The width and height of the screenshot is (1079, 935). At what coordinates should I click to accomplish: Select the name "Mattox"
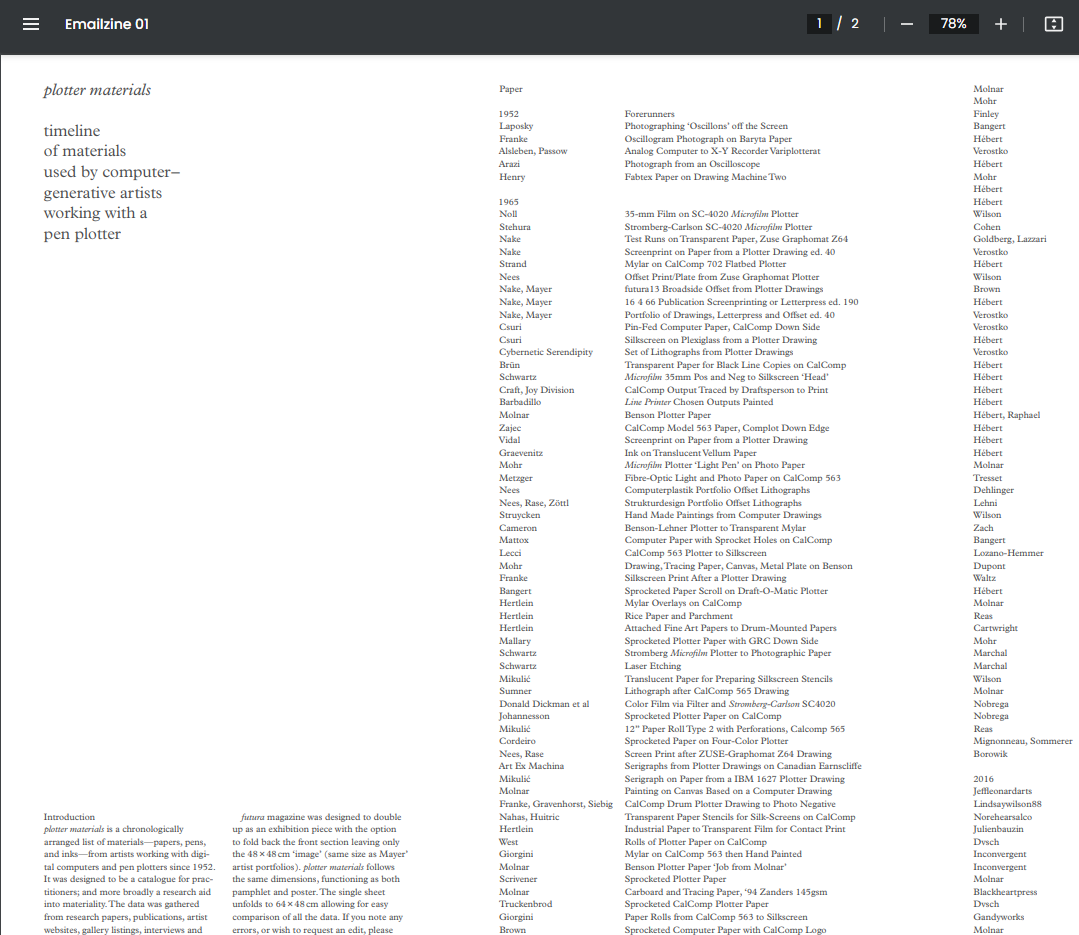tap(514, 540)
